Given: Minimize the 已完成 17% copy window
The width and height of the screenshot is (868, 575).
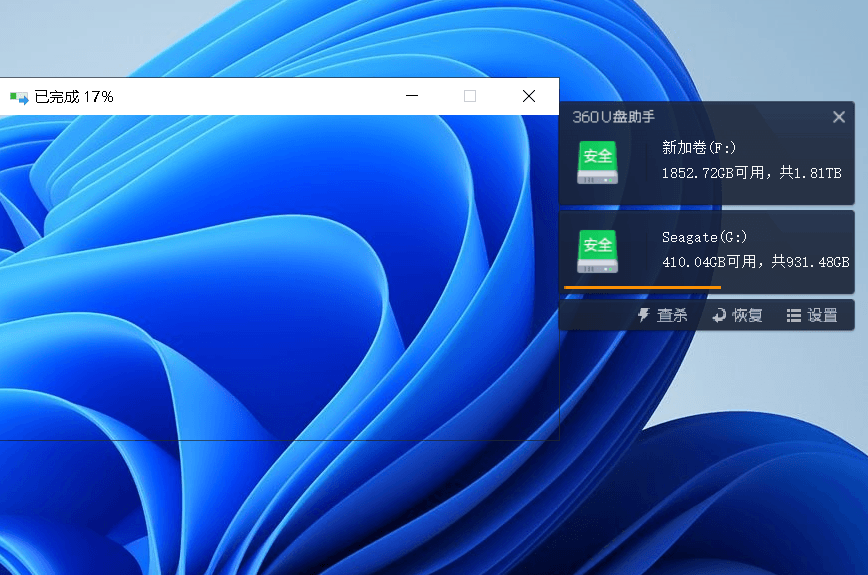Looking at the screenshot, I should [x=412, y=96].
